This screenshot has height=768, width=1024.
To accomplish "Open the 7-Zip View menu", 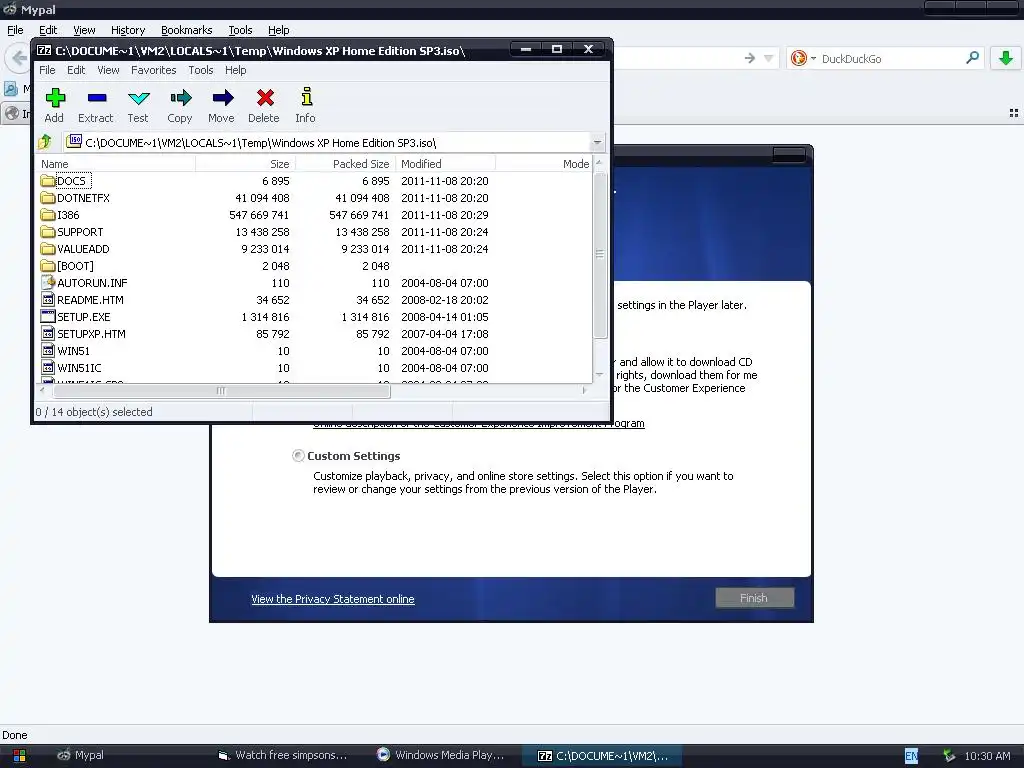I will click(x=108, y=70).
